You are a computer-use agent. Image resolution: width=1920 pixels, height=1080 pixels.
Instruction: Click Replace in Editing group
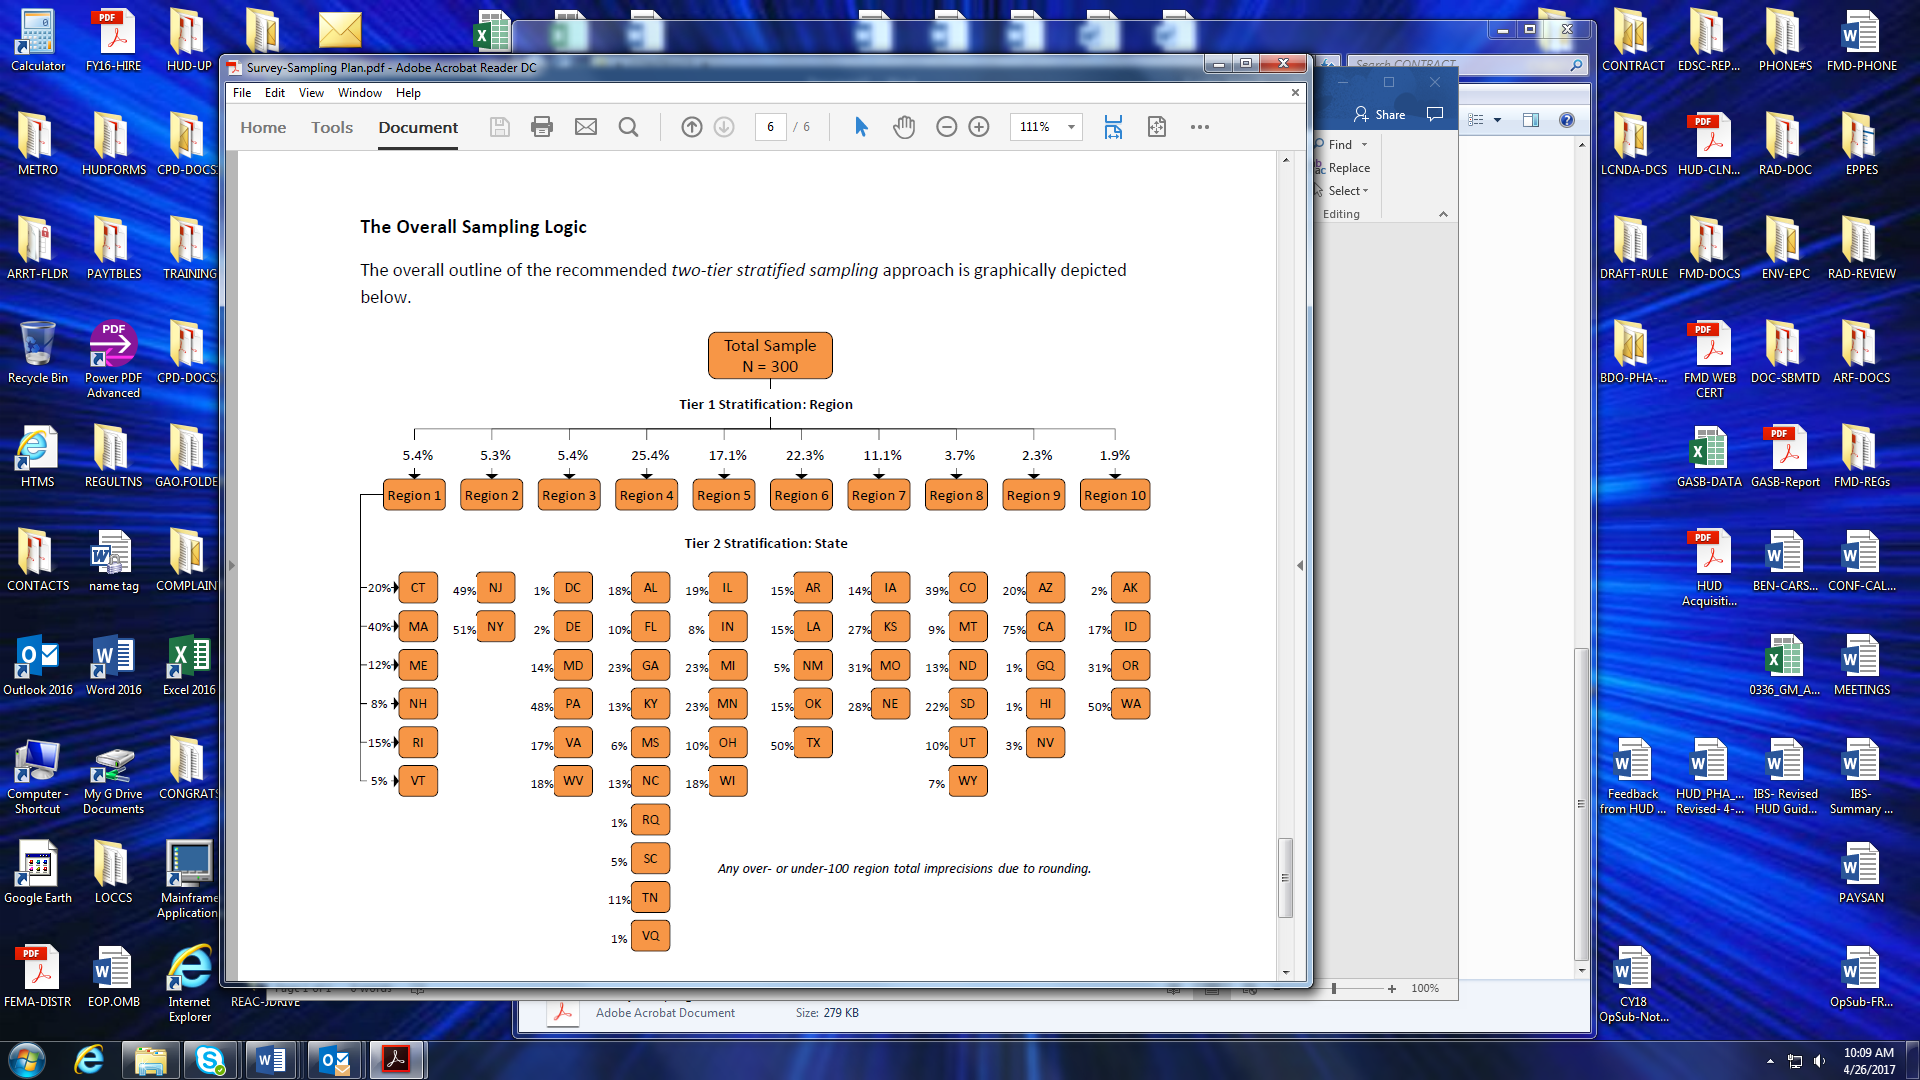point(1348,168)
